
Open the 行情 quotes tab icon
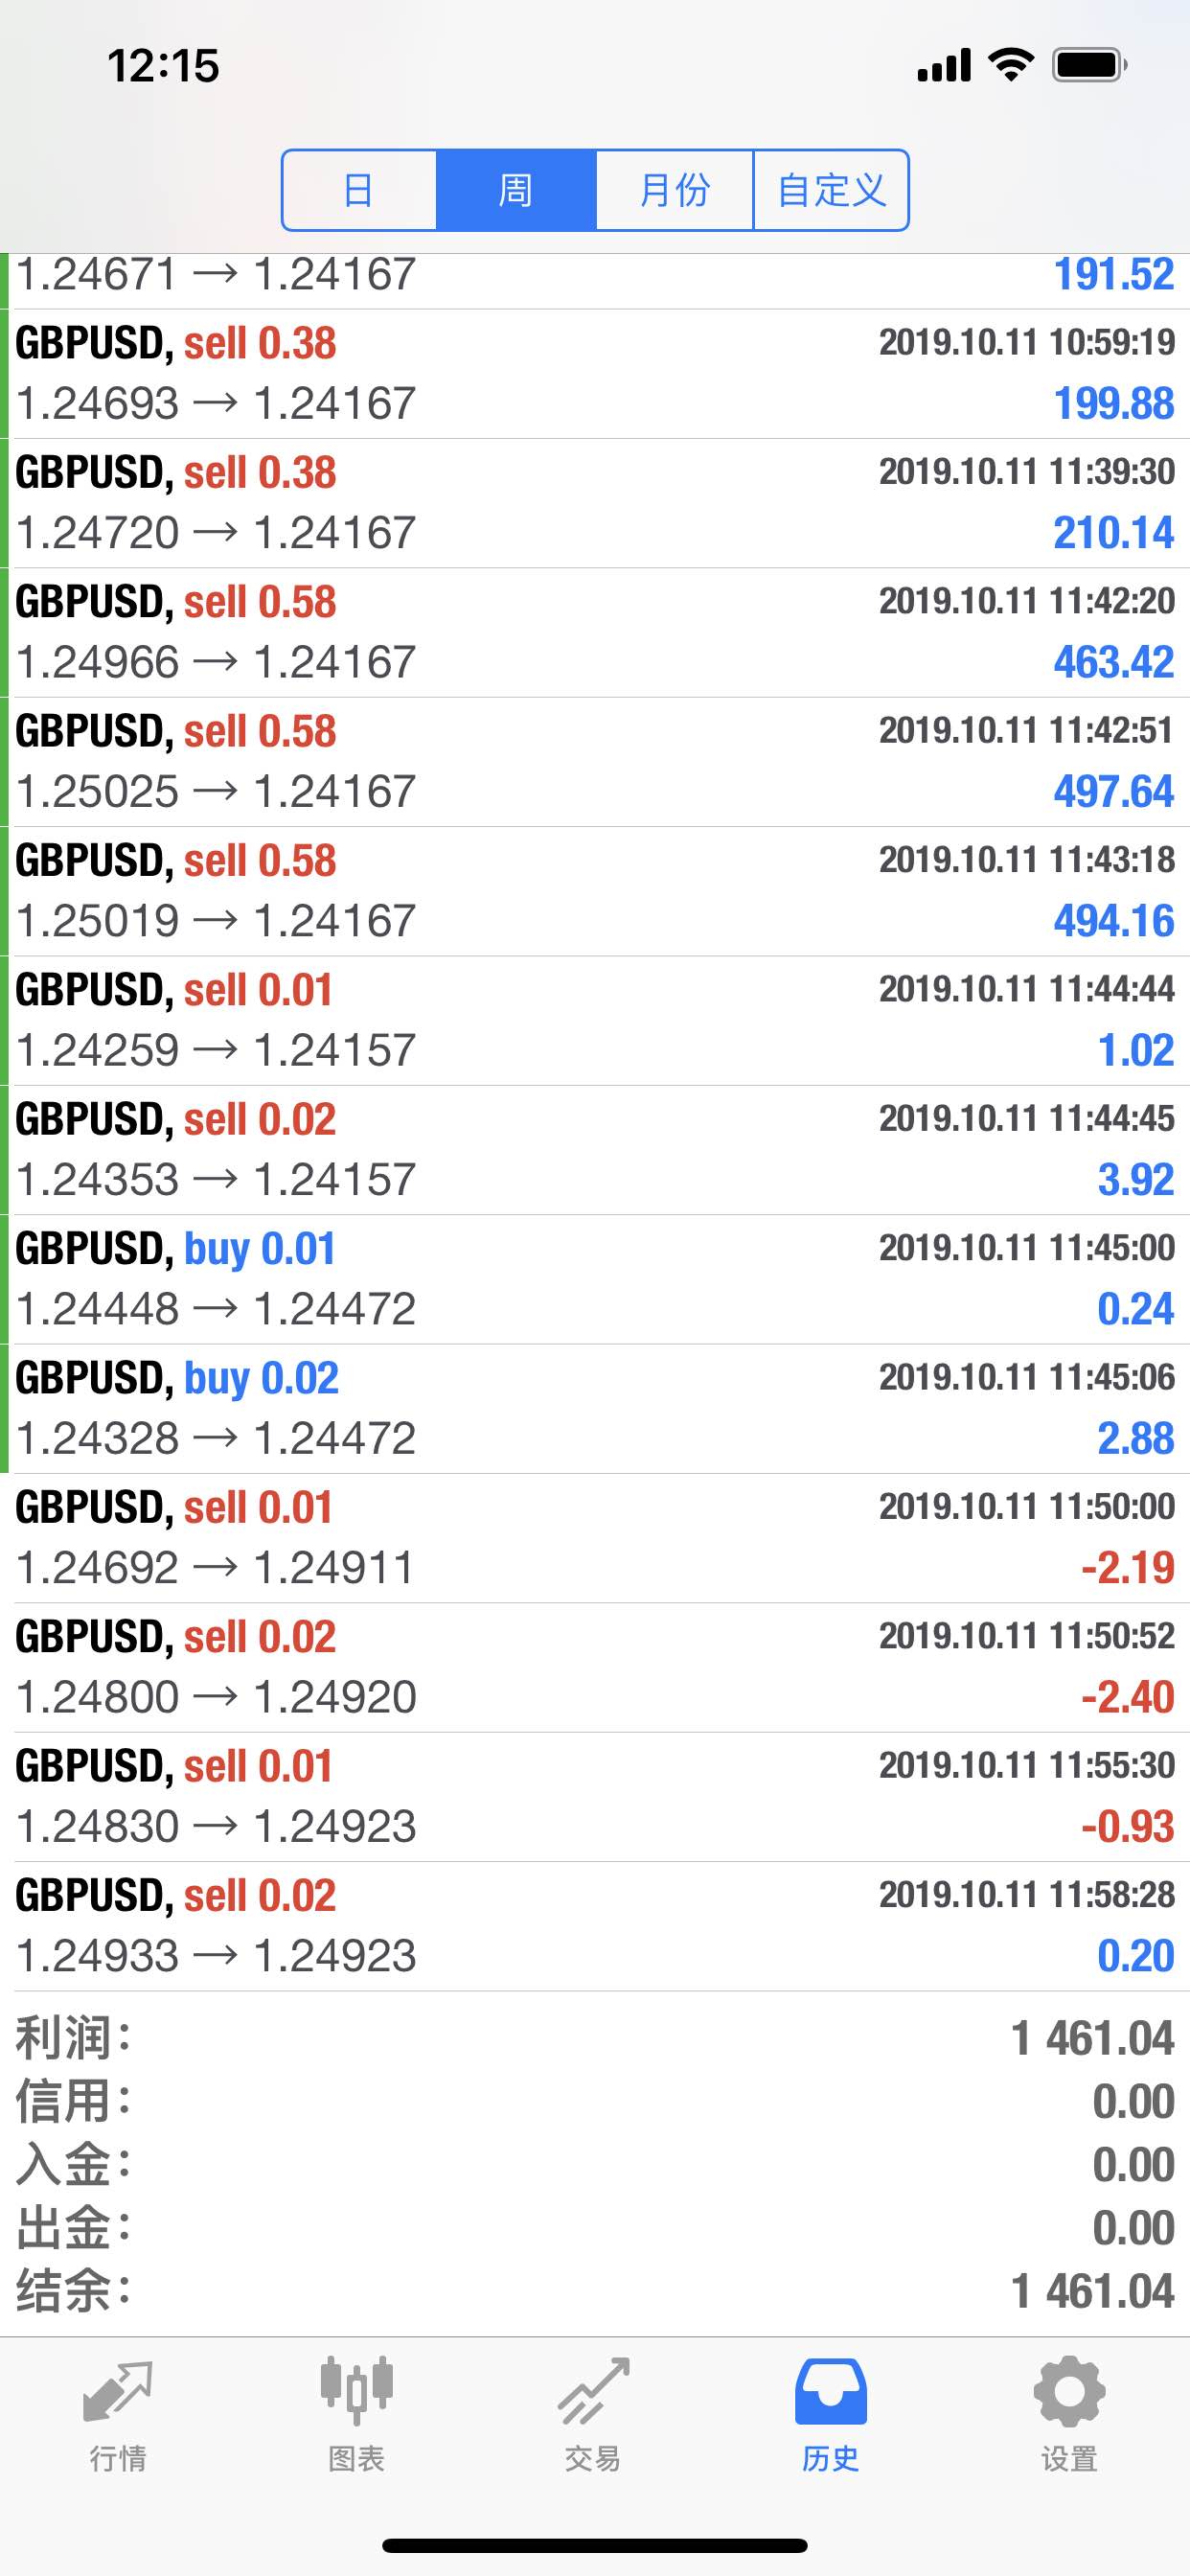tap(118, 2393)
